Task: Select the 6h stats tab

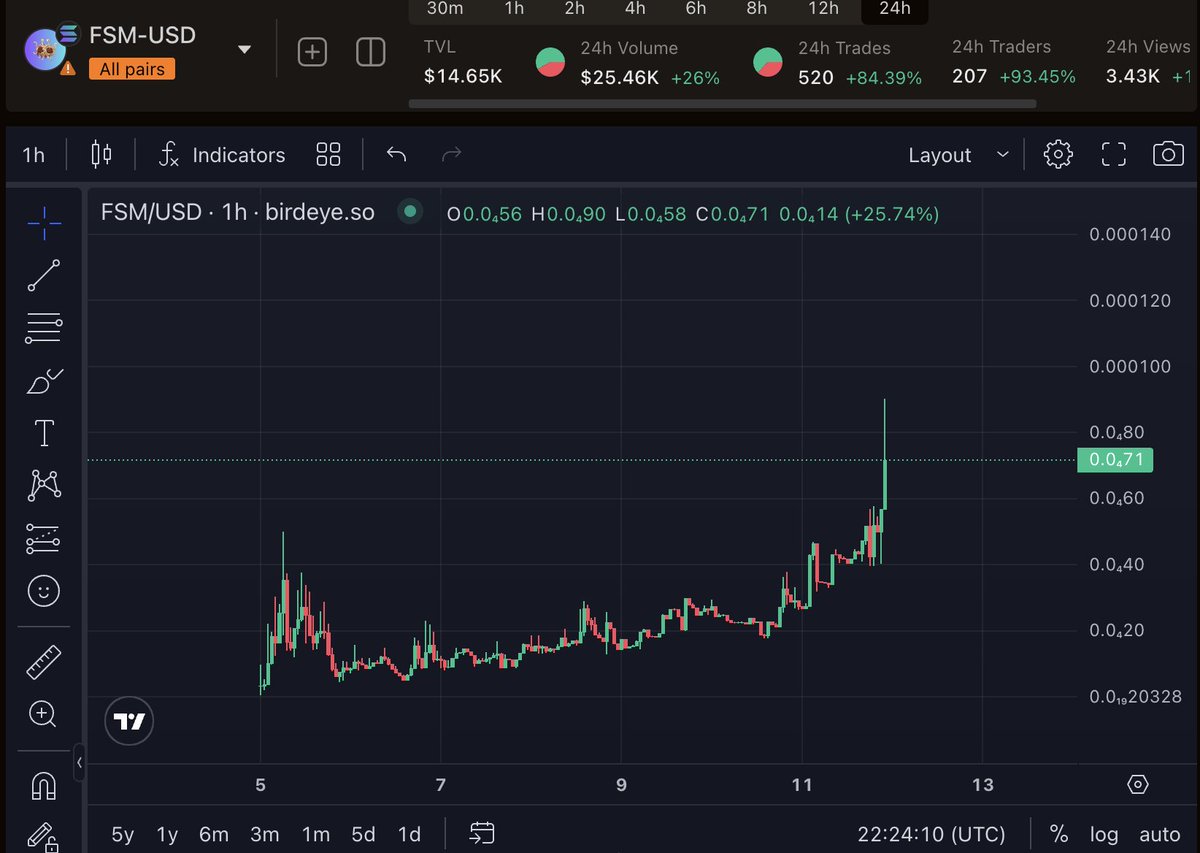Action: (696, 9)
